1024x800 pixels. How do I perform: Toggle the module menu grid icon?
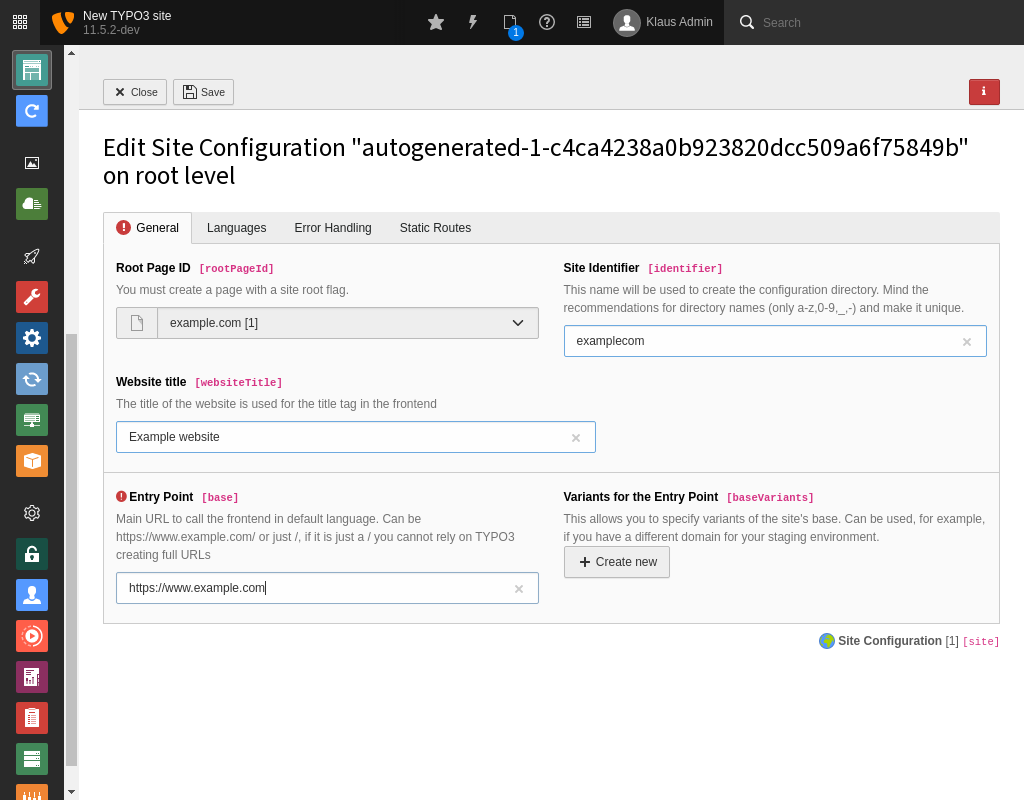click(20, 22)
